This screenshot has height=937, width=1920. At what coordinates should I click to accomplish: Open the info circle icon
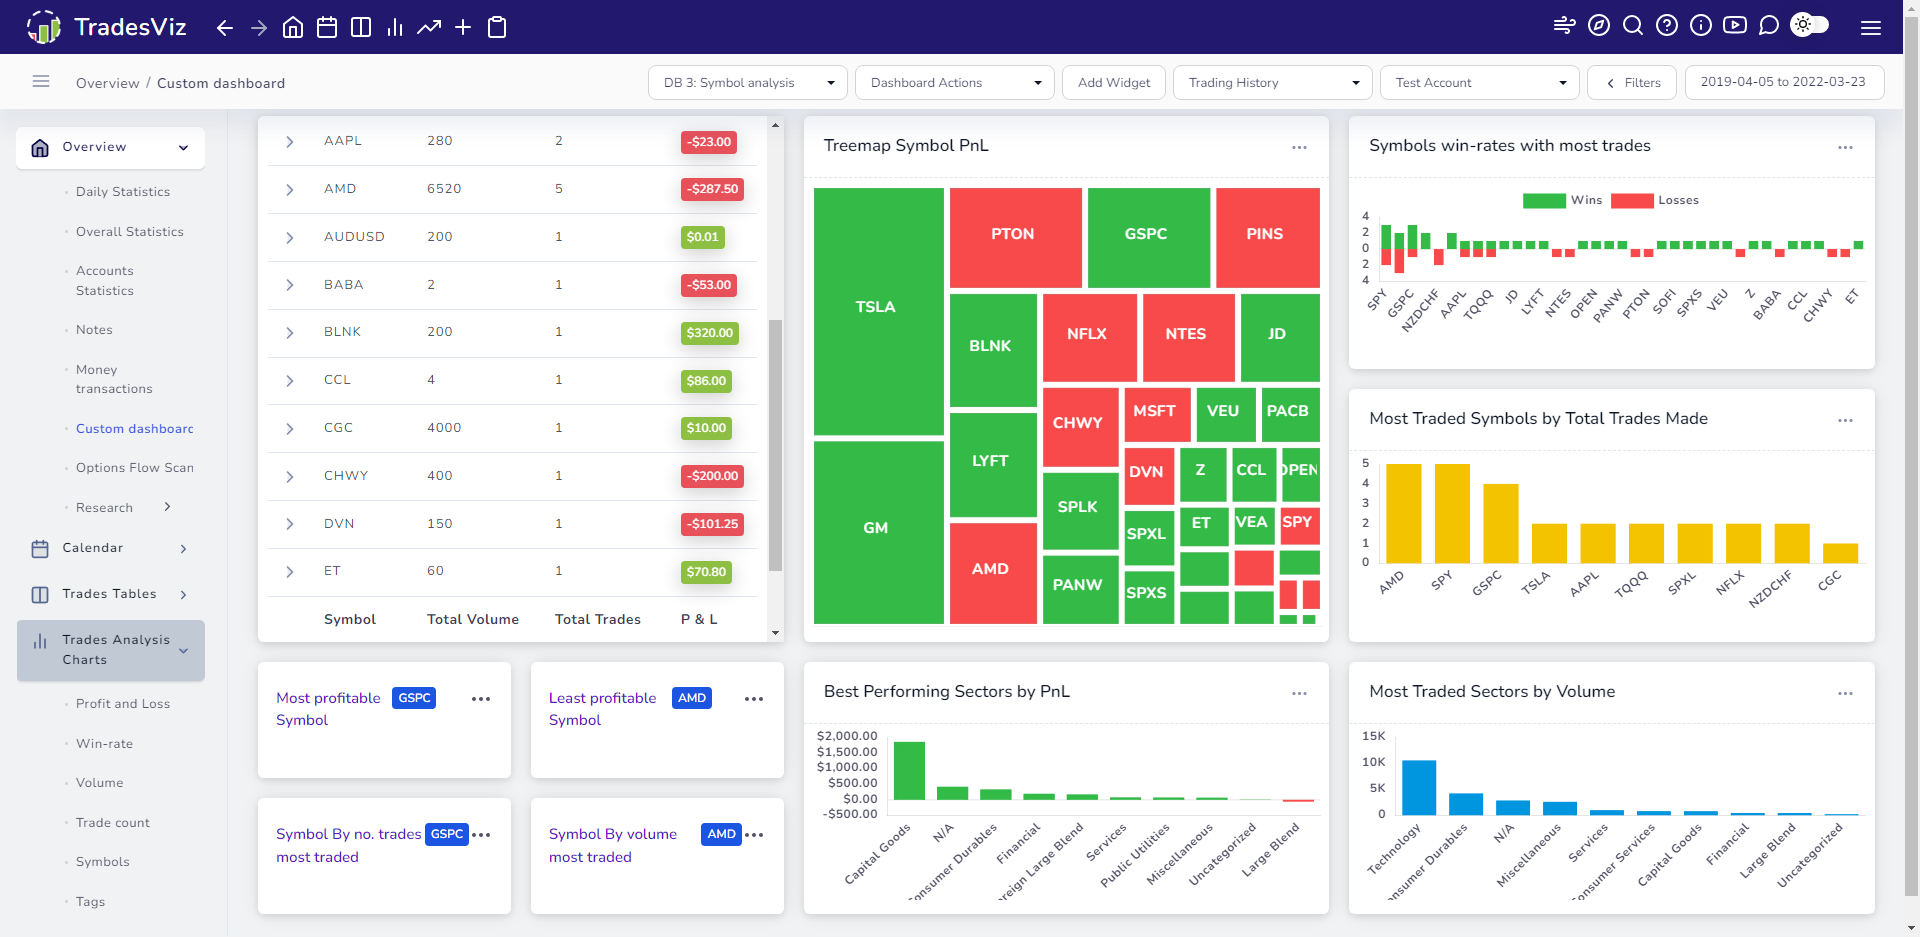click(1701, 26)
